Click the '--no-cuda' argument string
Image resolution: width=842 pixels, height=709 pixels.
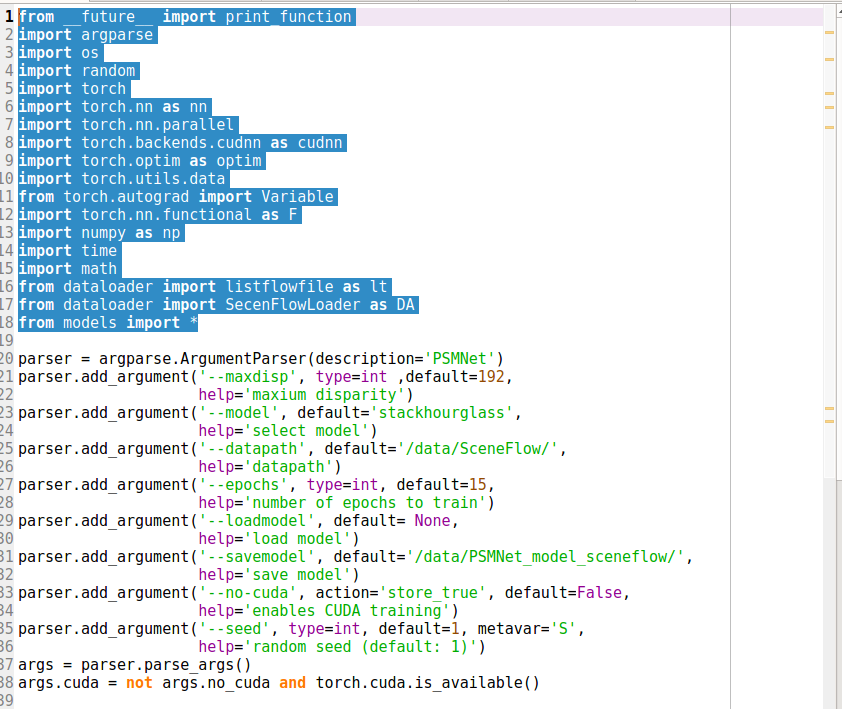click(x=252, y=592)
